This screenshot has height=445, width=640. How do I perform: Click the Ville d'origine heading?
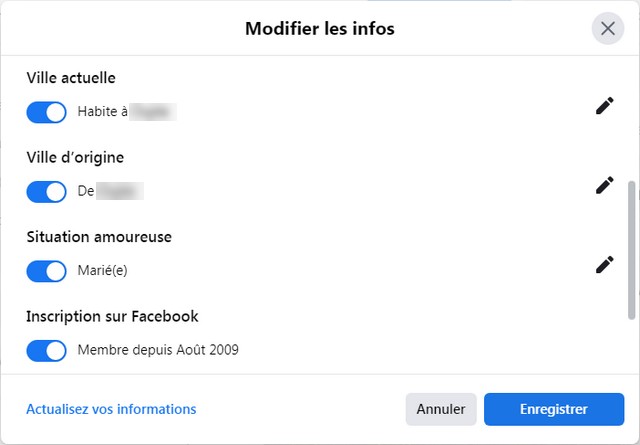[75, 158]
